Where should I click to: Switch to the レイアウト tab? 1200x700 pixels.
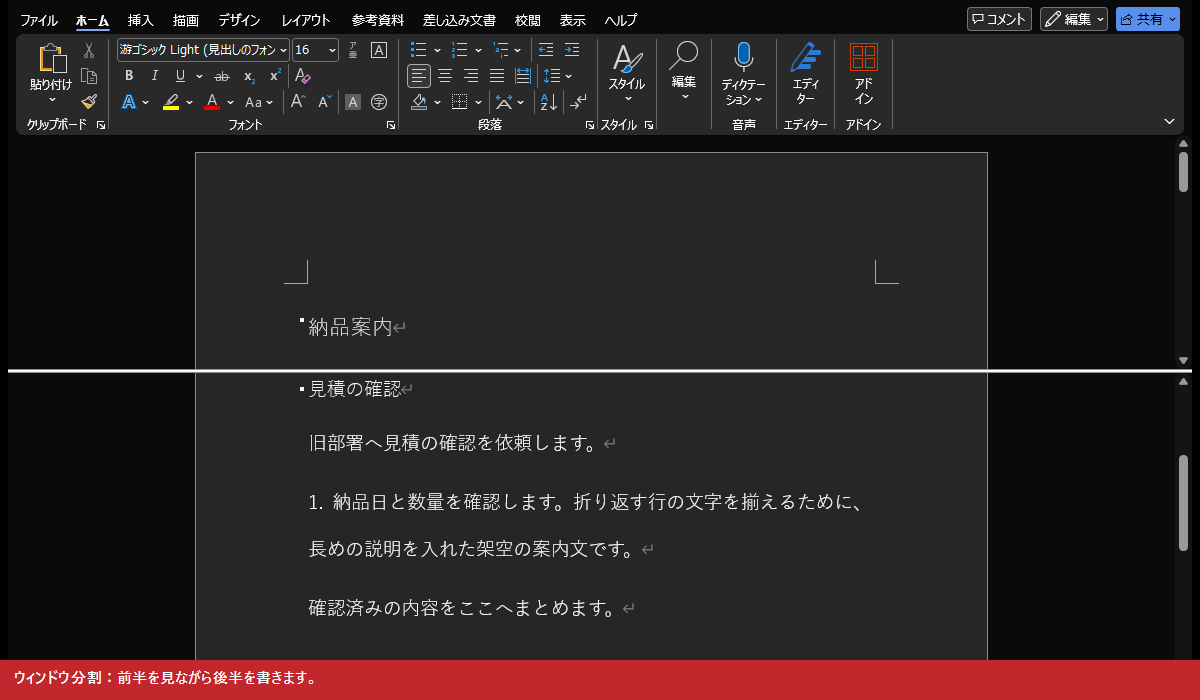[306, 20]
